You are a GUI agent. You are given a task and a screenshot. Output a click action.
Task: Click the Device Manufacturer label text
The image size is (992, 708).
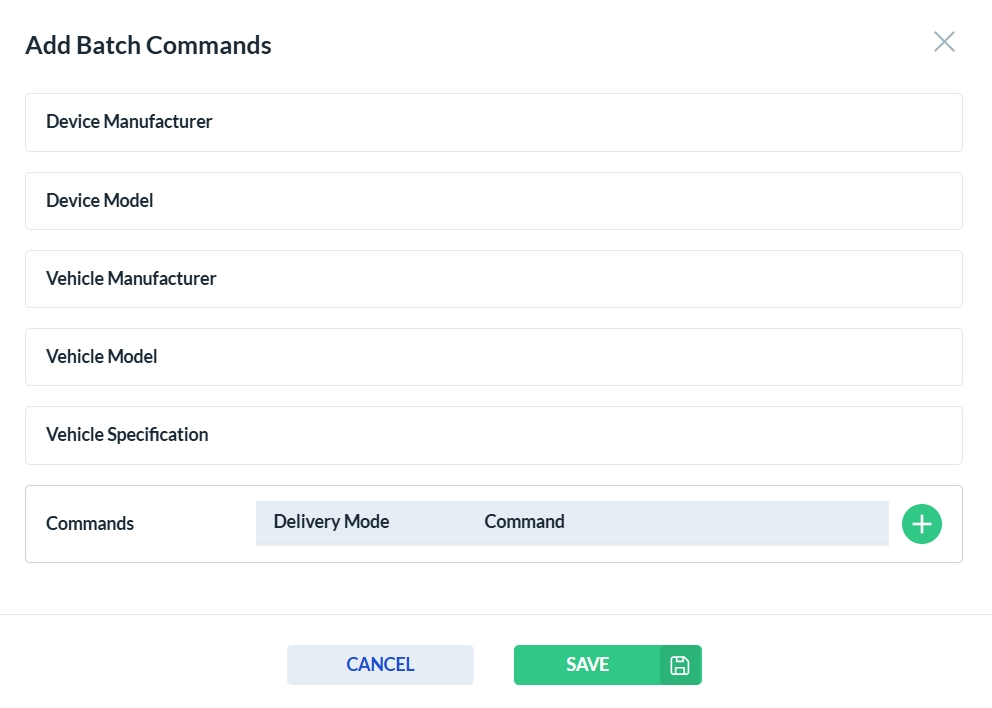[x=129, y=122]
